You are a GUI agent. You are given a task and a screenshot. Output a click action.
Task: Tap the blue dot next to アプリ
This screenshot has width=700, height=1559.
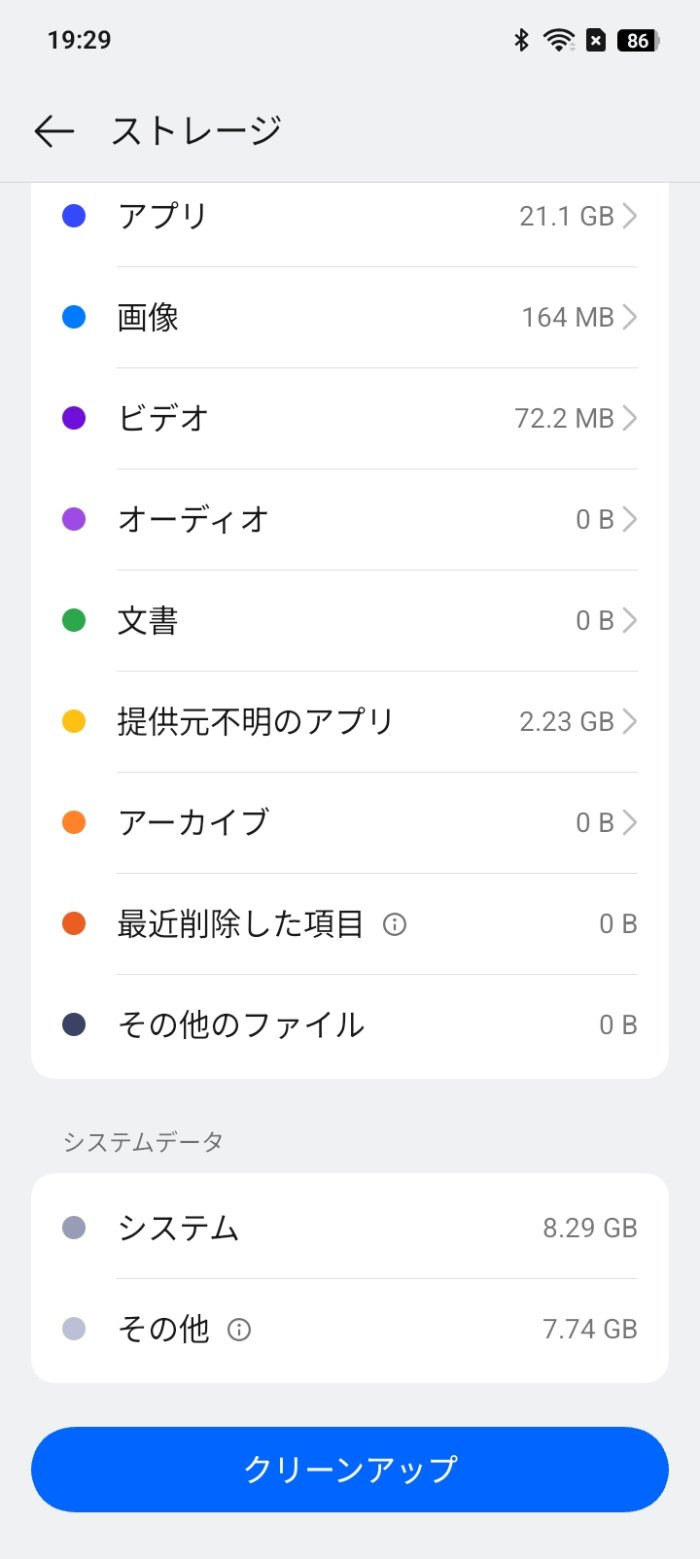click(x=73, y=215)
